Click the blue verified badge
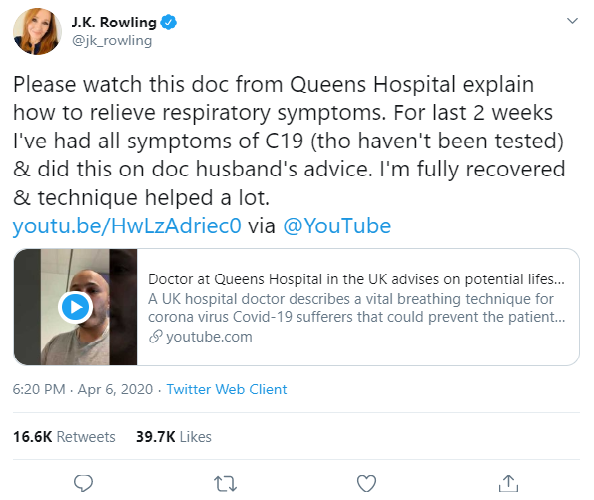The height and width of the screenshot is (500, 594). click(169, 22)
